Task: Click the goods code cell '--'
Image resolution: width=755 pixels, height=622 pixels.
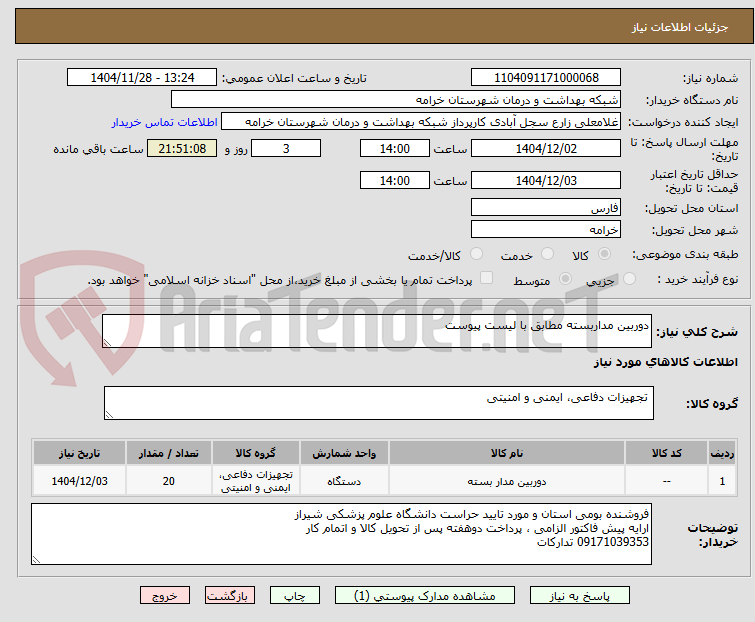Action: (666, 481)
